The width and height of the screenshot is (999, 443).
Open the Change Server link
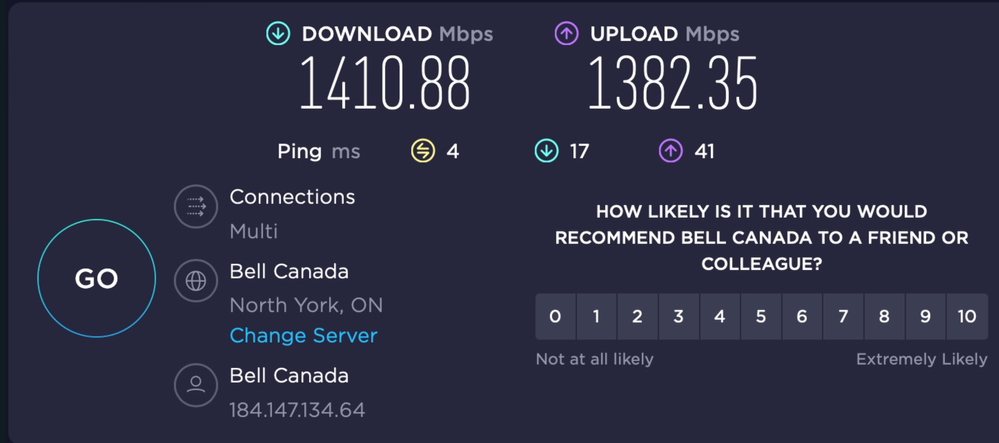coord(304,335)
